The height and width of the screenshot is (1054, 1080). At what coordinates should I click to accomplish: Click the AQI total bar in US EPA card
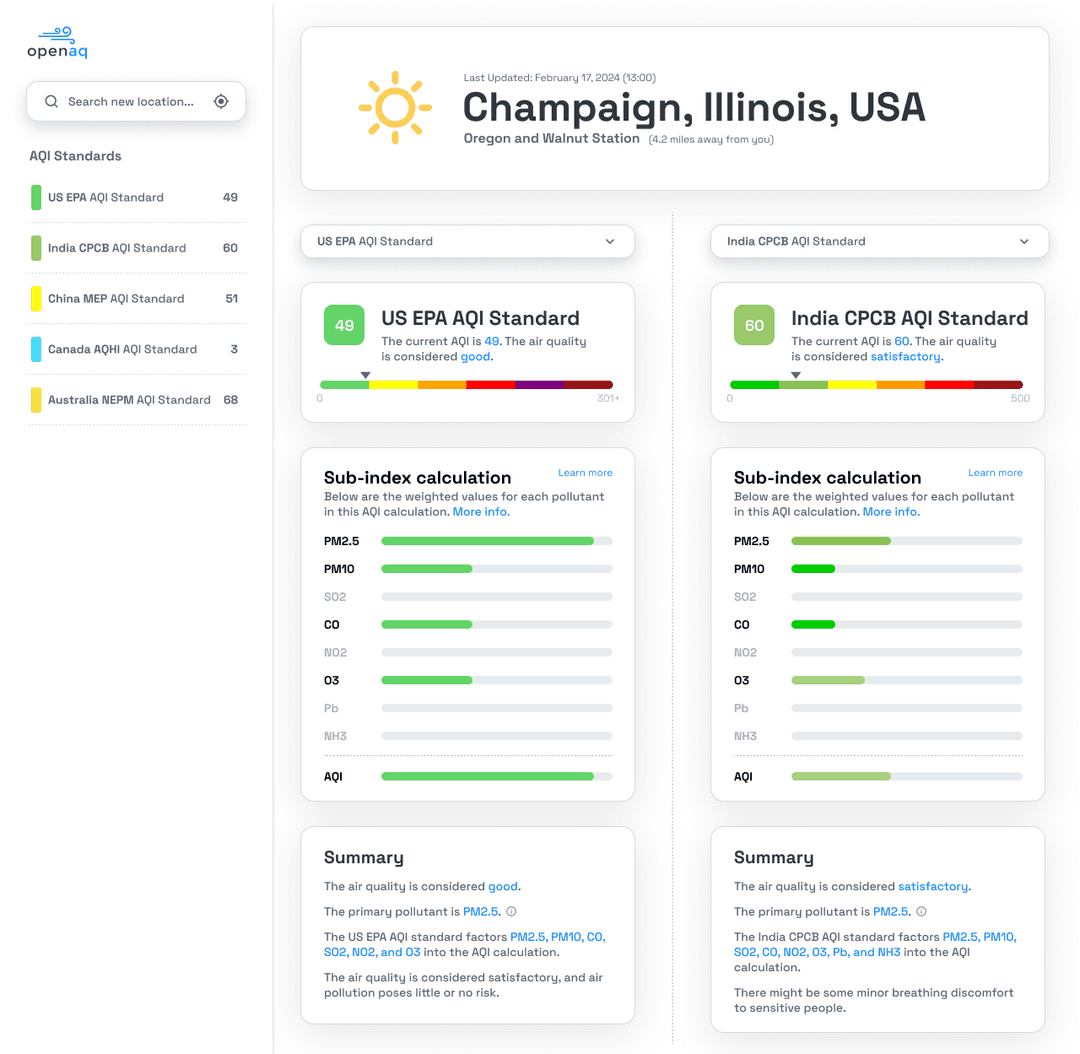click(497, 776)
